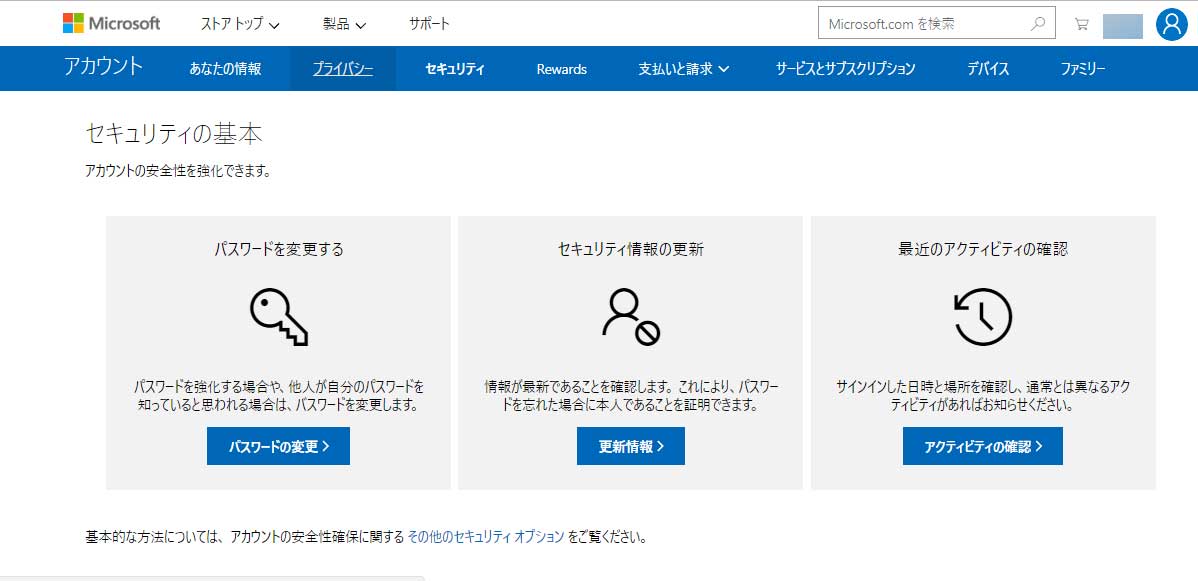Open the shopping cart icon

[x=1081, y=24]
